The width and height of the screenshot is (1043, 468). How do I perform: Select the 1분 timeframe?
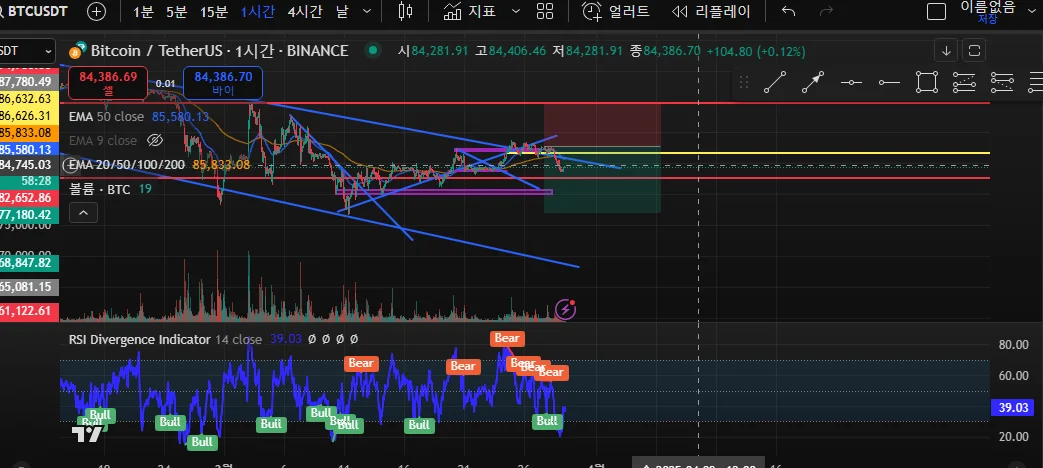click(x=144, y=11)
